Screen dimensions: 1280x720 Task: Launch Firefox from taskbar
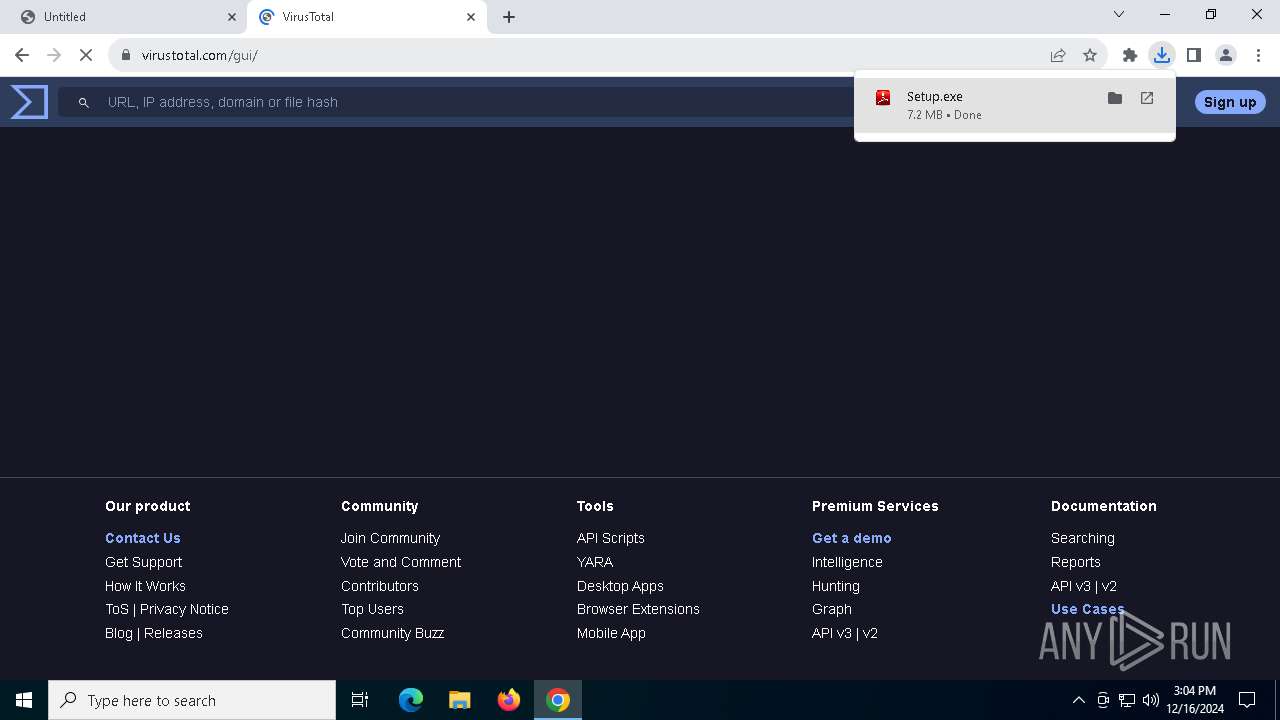click(509, 700)
